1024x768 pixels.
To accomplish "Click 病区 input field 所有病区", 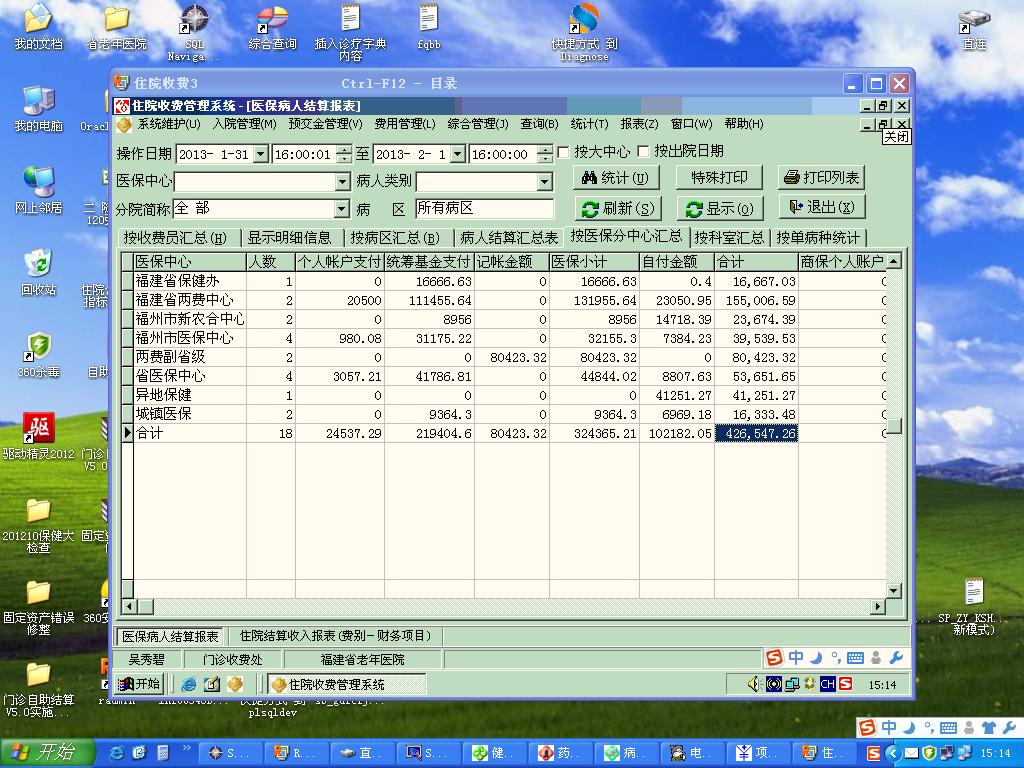I will [484, 208].
